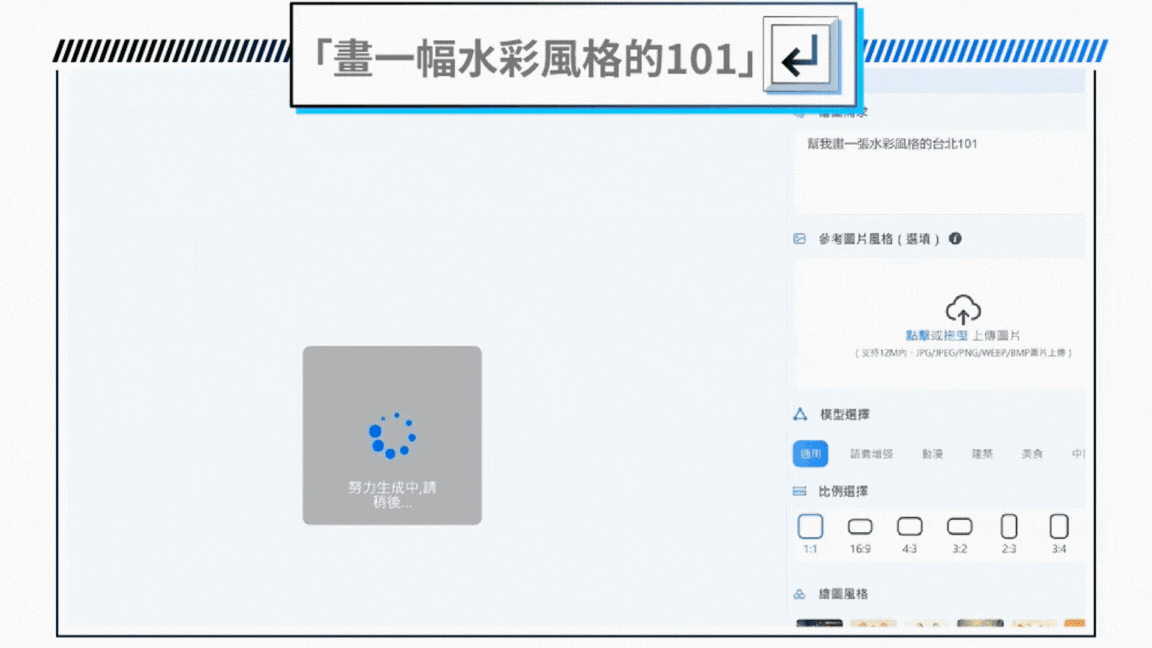This screenshot has width=1152, height=648.
Task: Choose the 2:3 portrait ratio
Action: pos(1009,533)
